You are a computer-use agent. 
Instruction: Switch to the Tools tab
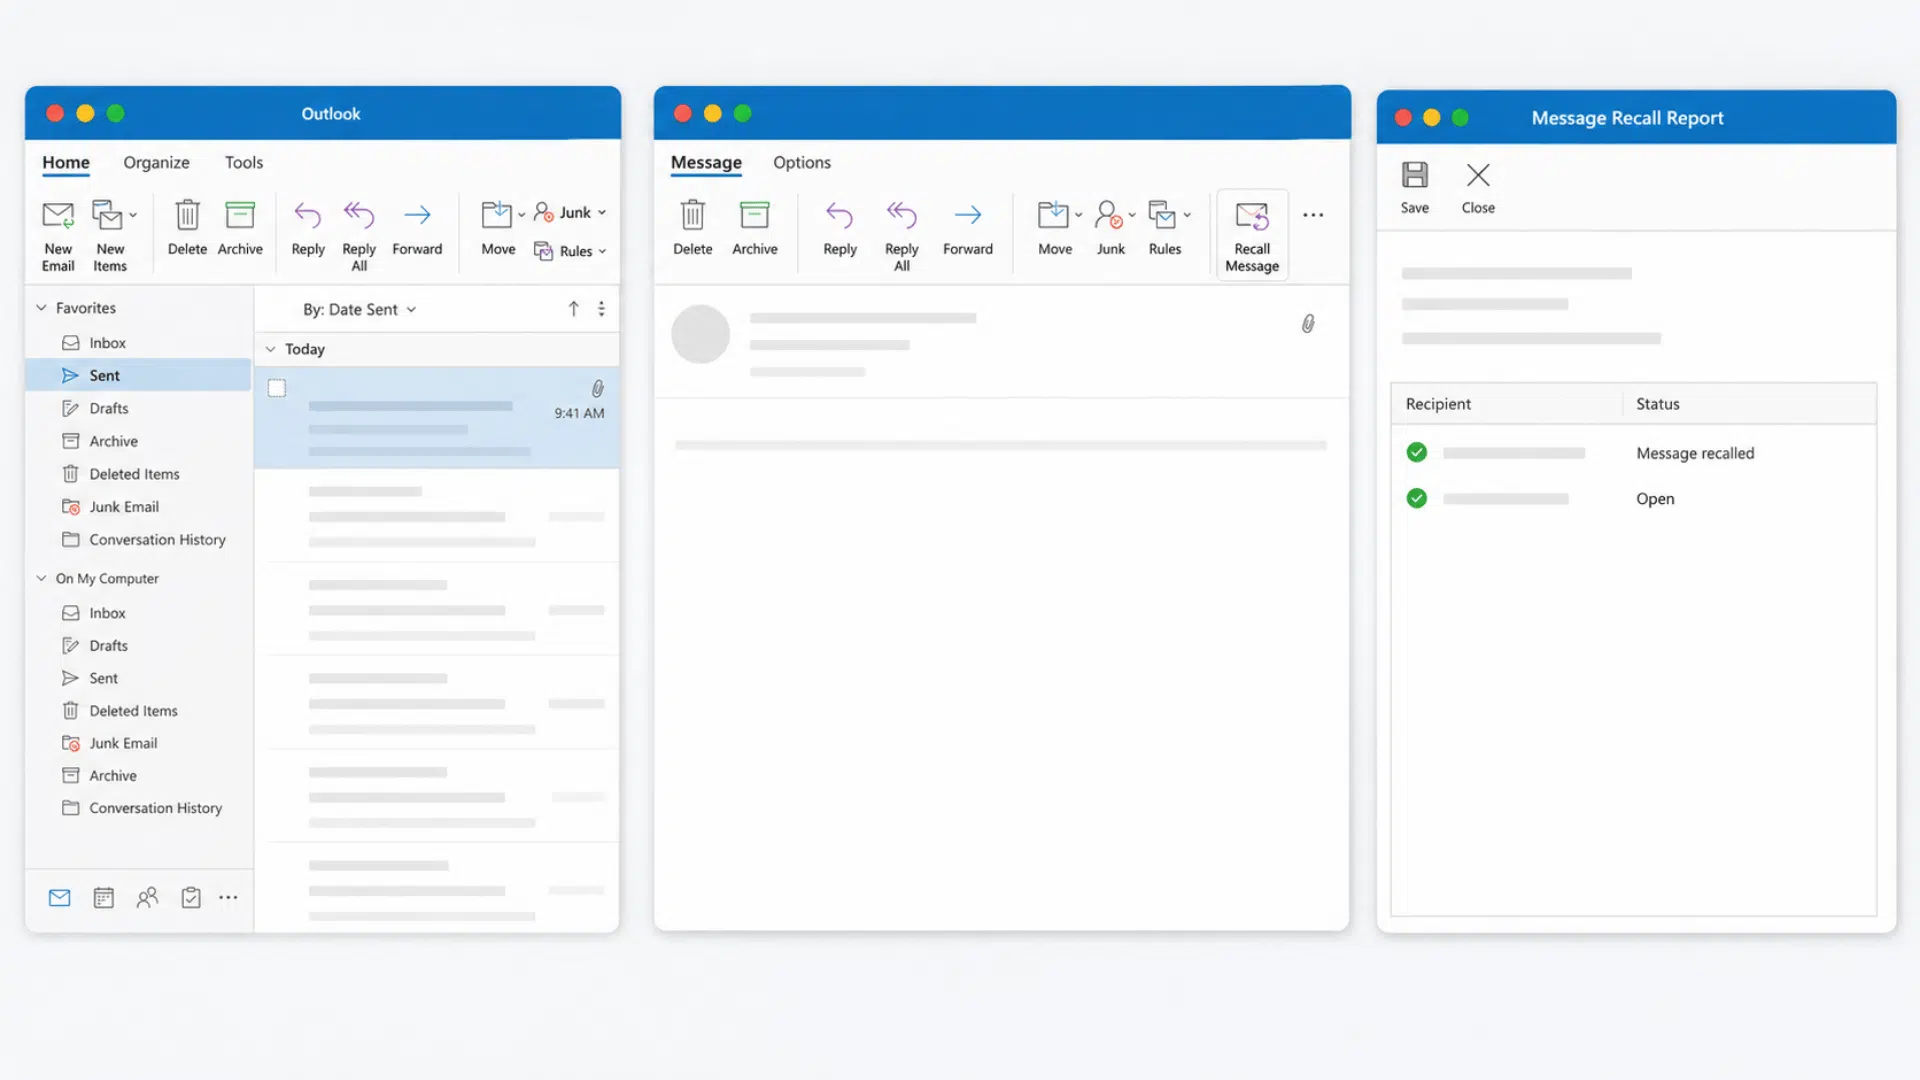tap(244, 162)
